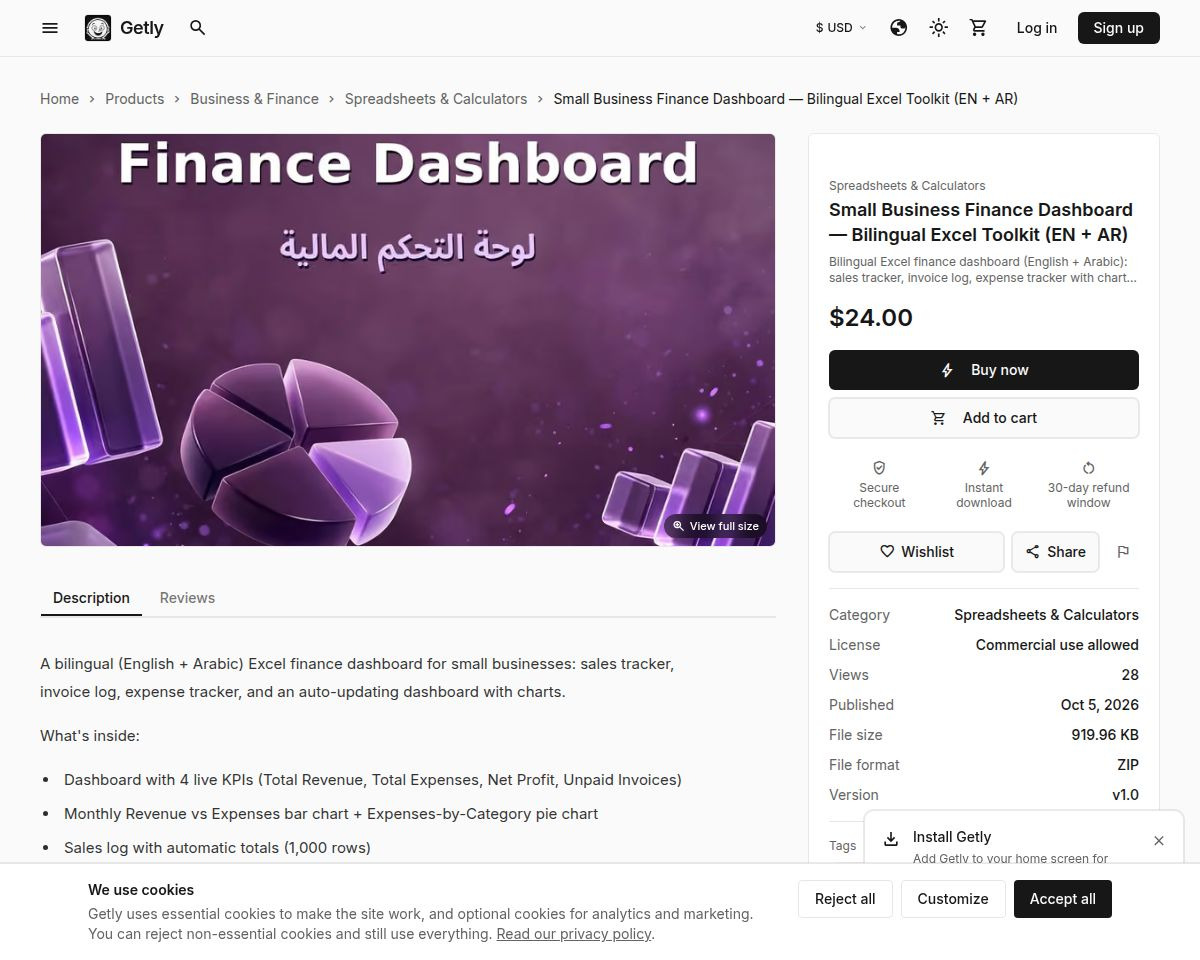Go to Home breadcrumb
The height and width of the screenshot is (960, 1200).
coord(59,99)
